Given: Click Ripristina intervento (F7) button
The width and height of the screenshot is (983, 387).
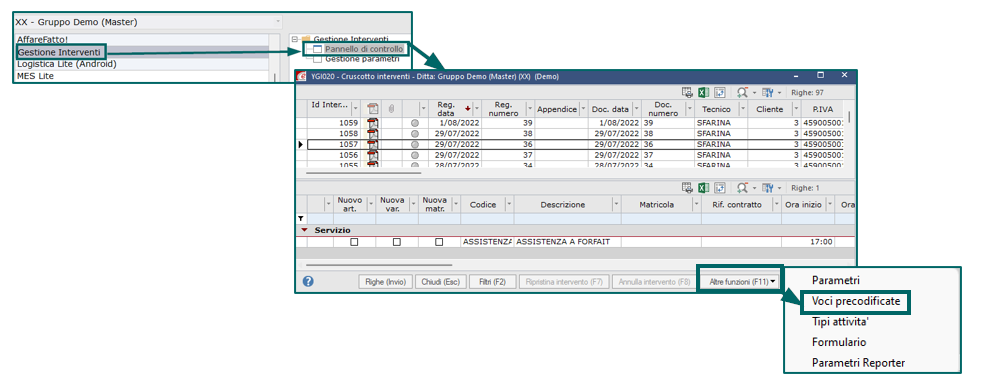Looking at the screenshot, I should pos(564,282).
